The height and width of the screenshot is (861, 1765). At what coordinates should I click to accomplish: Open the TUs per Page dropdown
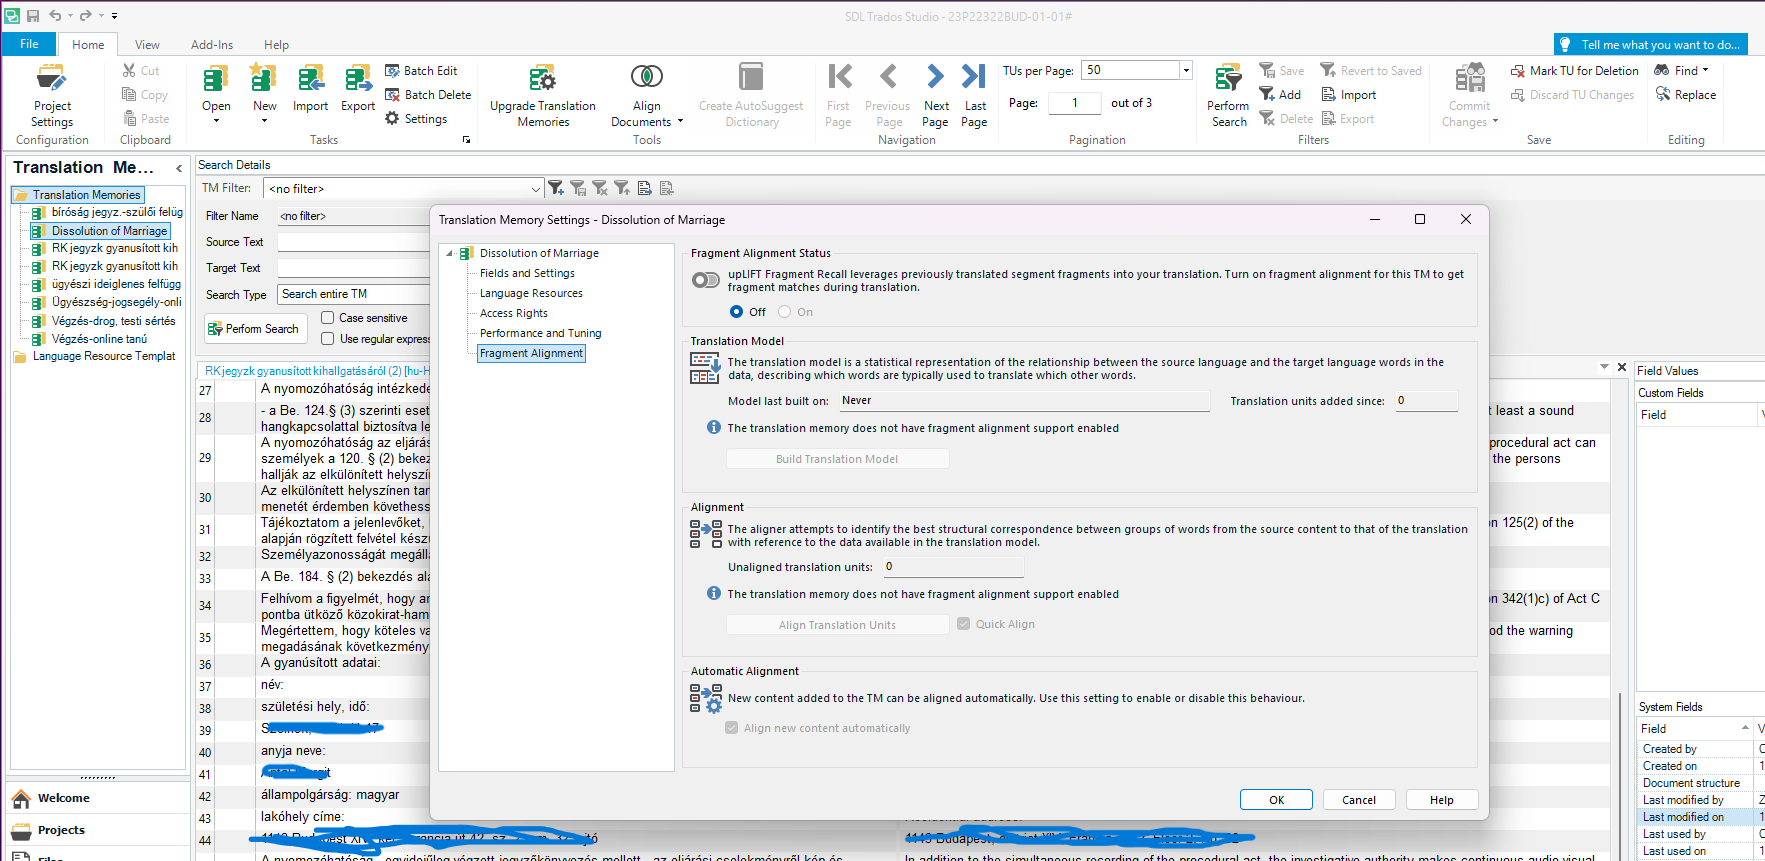[x=1186, y=70]
